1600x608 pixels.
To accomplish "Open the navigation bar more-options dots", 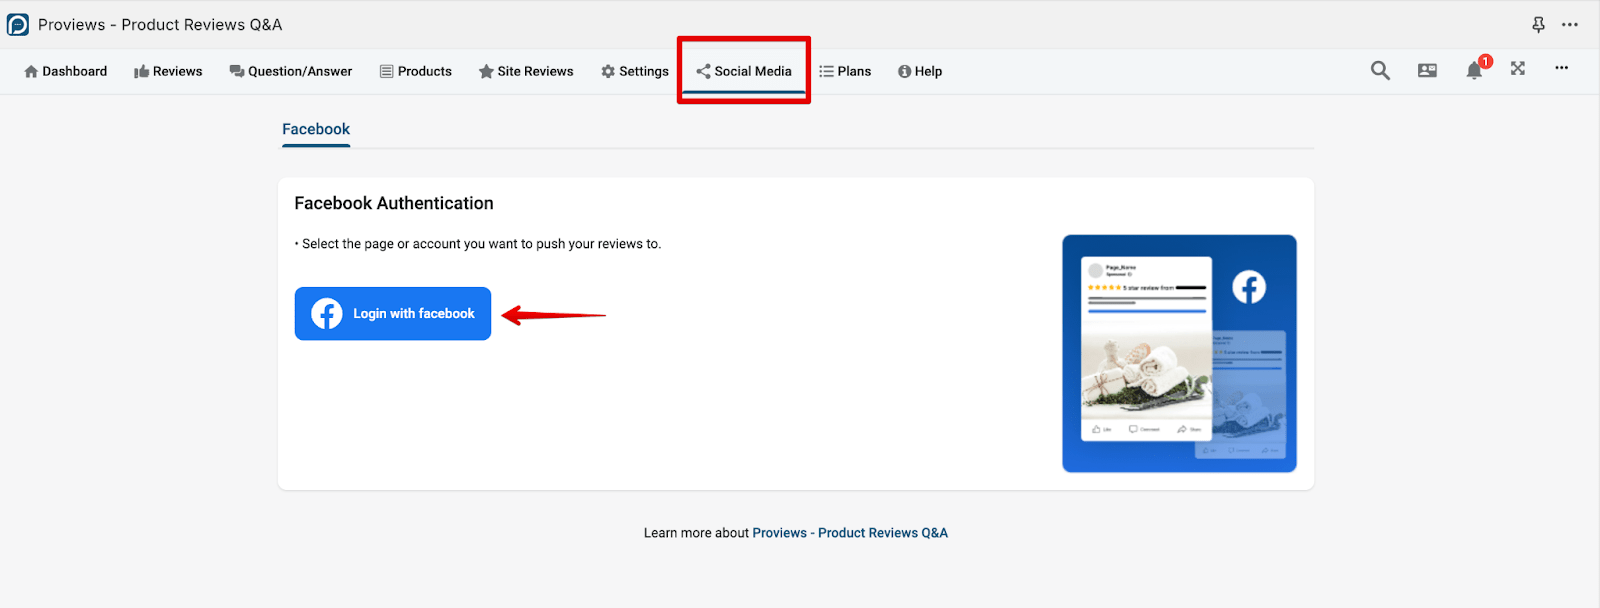I will click(1561, 68).
